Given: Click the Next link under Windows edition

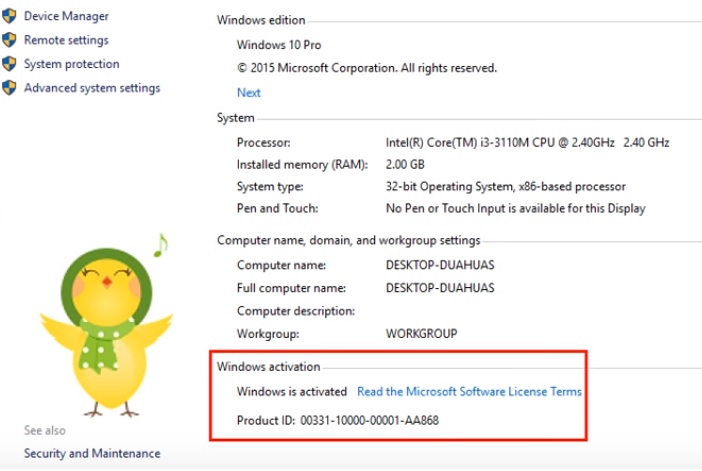Looking at the screenshot, I should (x=249, y=93).
